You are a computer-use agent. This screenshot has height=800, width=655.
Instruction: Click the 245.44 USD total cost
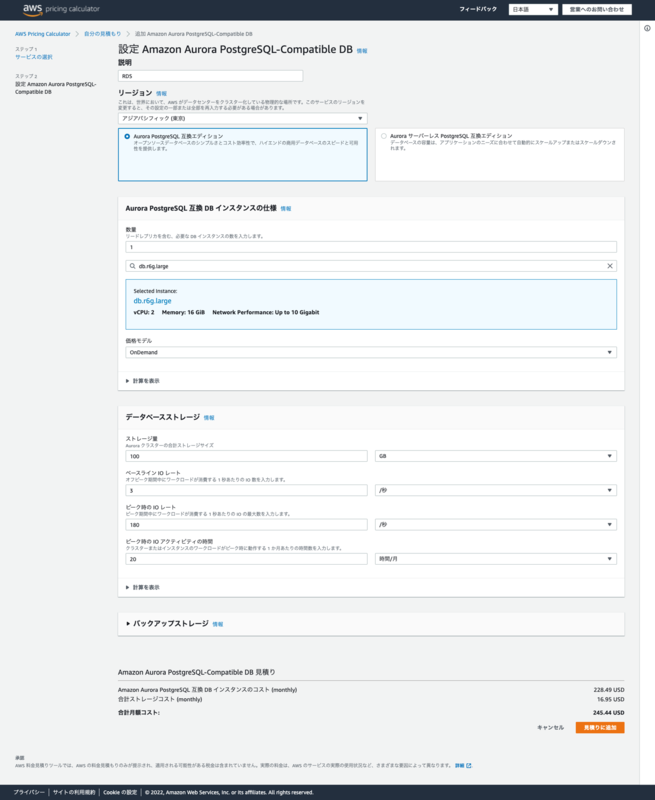click(609, 713)
